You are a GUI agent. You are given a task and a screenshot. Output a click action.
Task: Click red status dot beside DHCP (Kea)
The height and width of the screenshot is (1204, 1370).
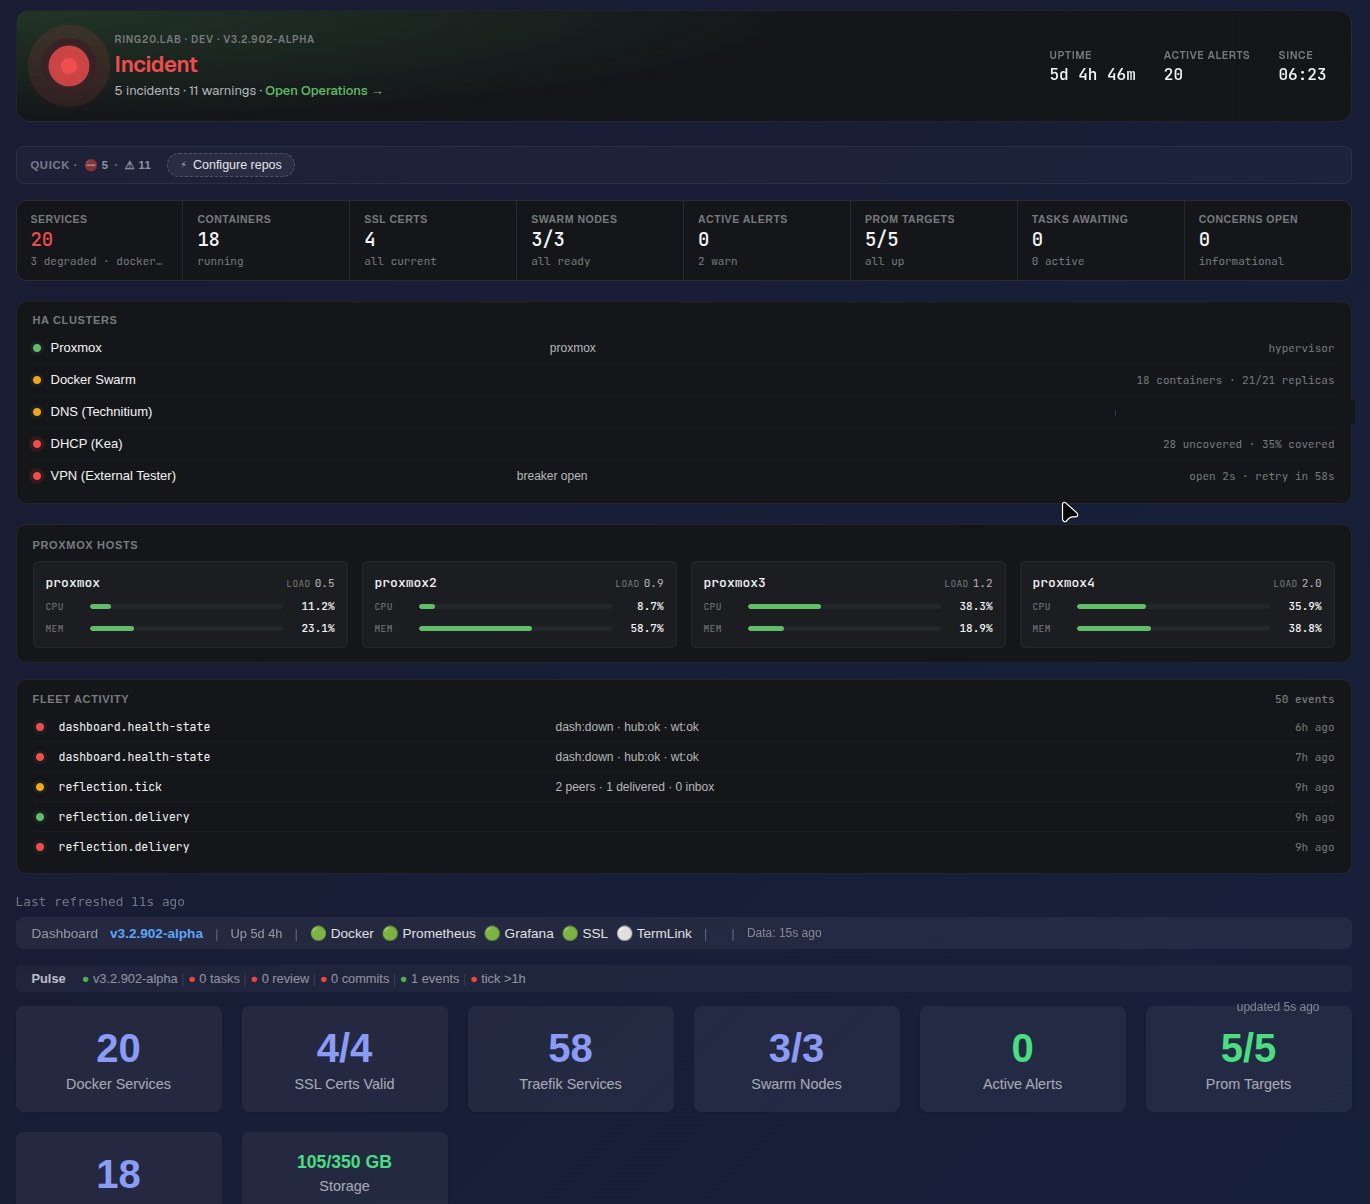tap(37, 444)
